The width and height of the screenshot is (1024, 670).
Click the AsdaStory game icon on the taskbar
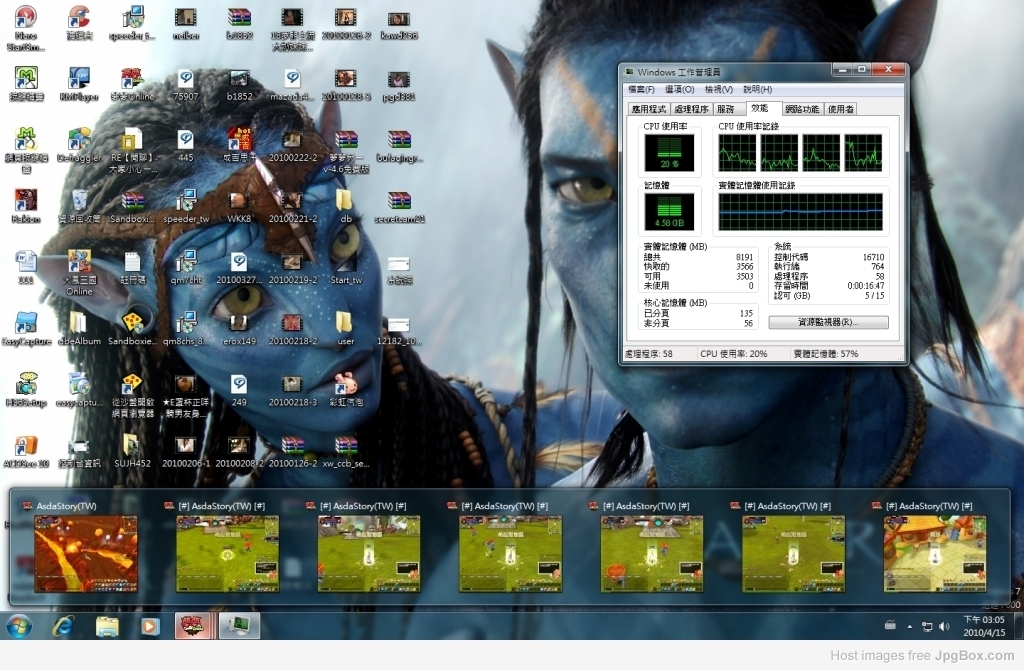tap(193, 626)
